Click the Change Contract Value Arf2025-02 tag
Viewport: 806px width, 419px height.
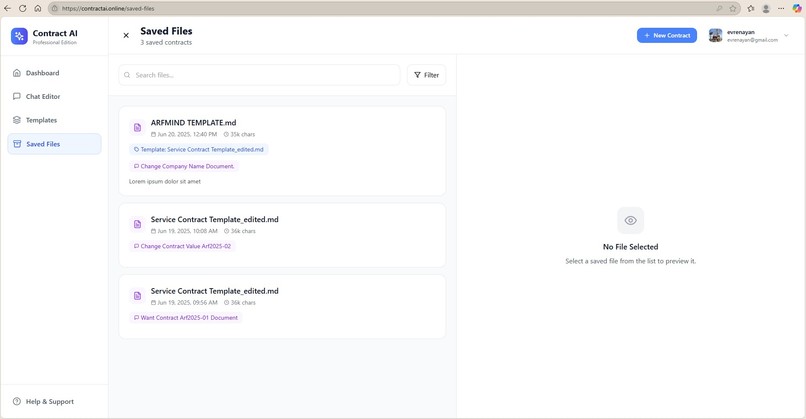(182, 246)
